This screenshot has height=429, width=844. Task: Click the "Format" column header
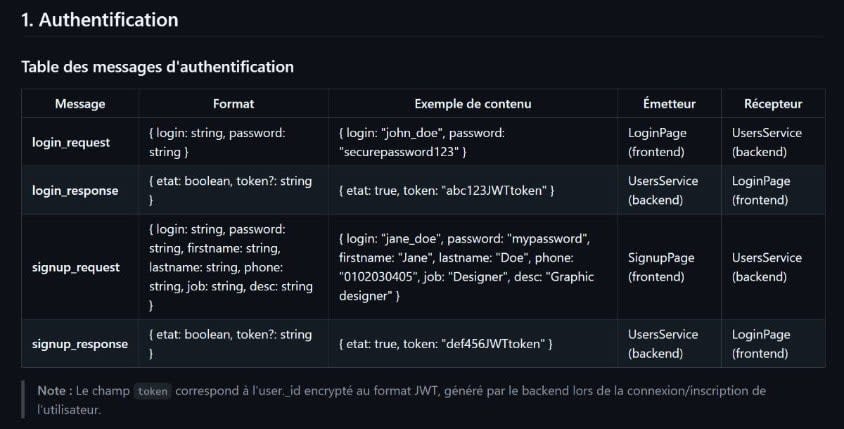click(233, 104)
